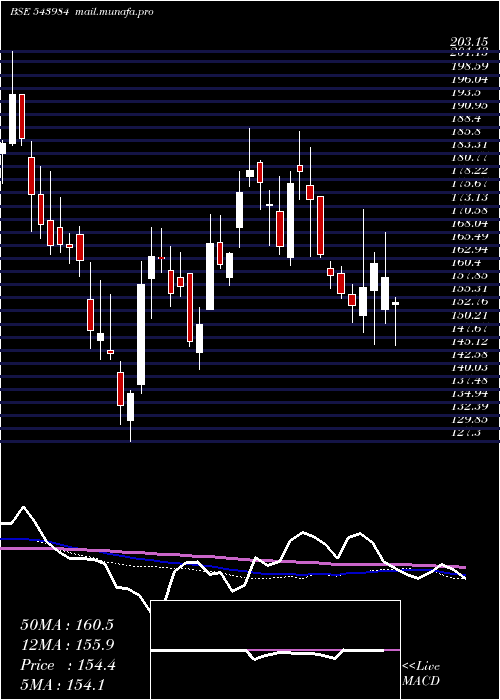The width and height of the screenshot is (500, 700).
Task: Click inside the MACD inset panel
Action: point(275,650)
